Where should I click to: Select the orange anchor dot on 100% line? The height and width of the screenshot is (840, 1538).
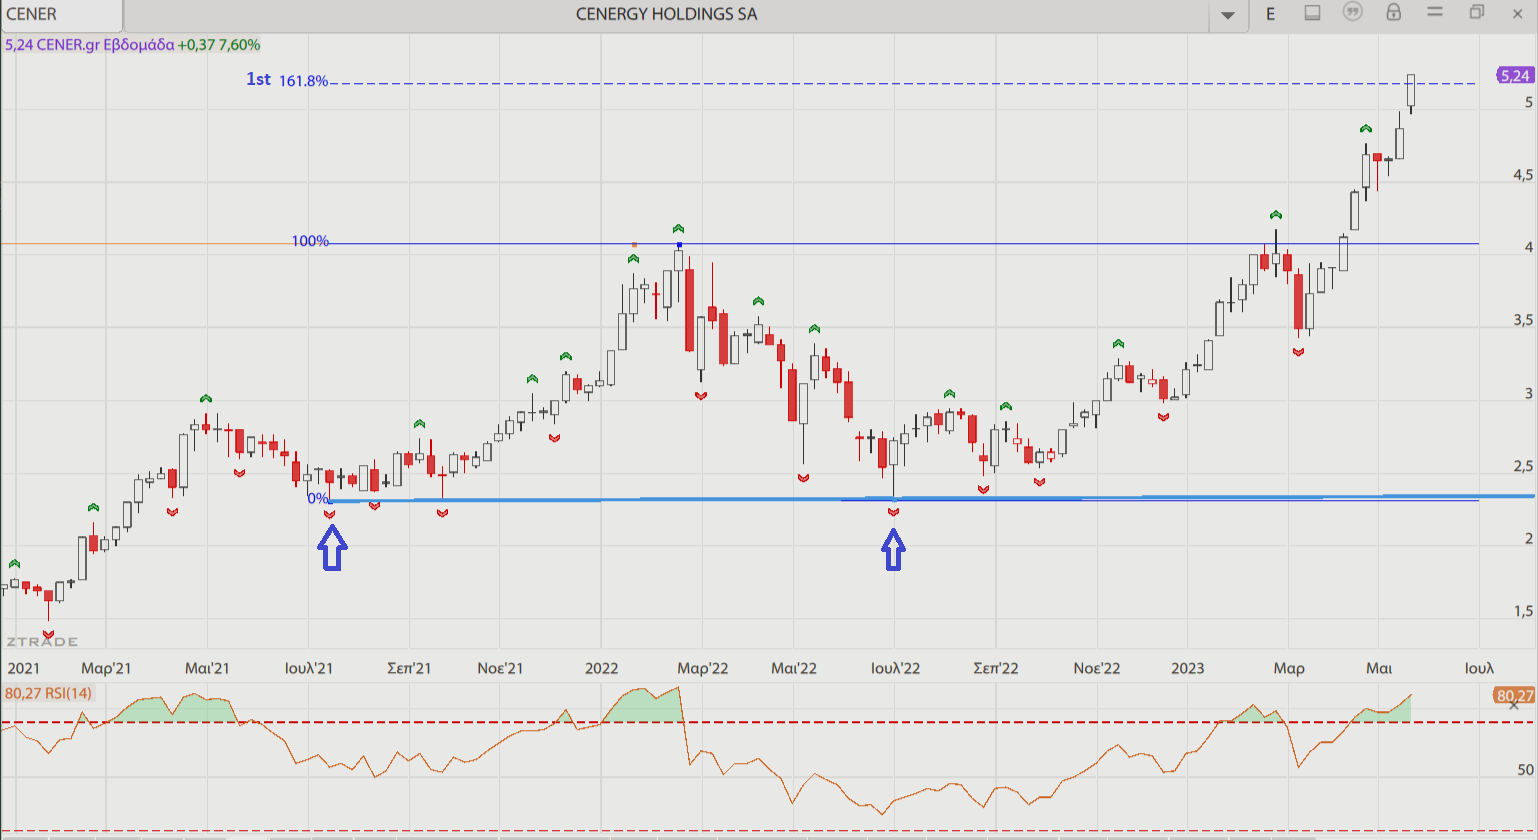[634, 244]
